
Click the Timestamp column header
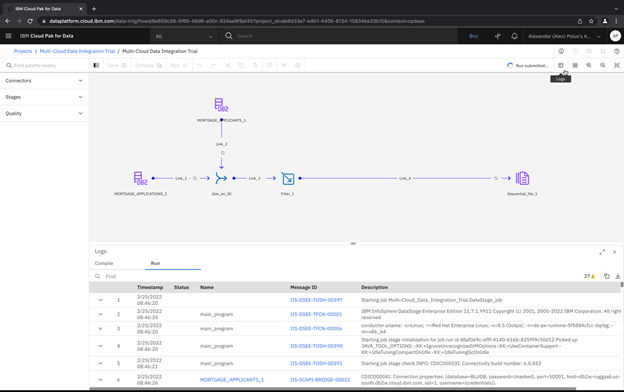(x=150, y=287)
